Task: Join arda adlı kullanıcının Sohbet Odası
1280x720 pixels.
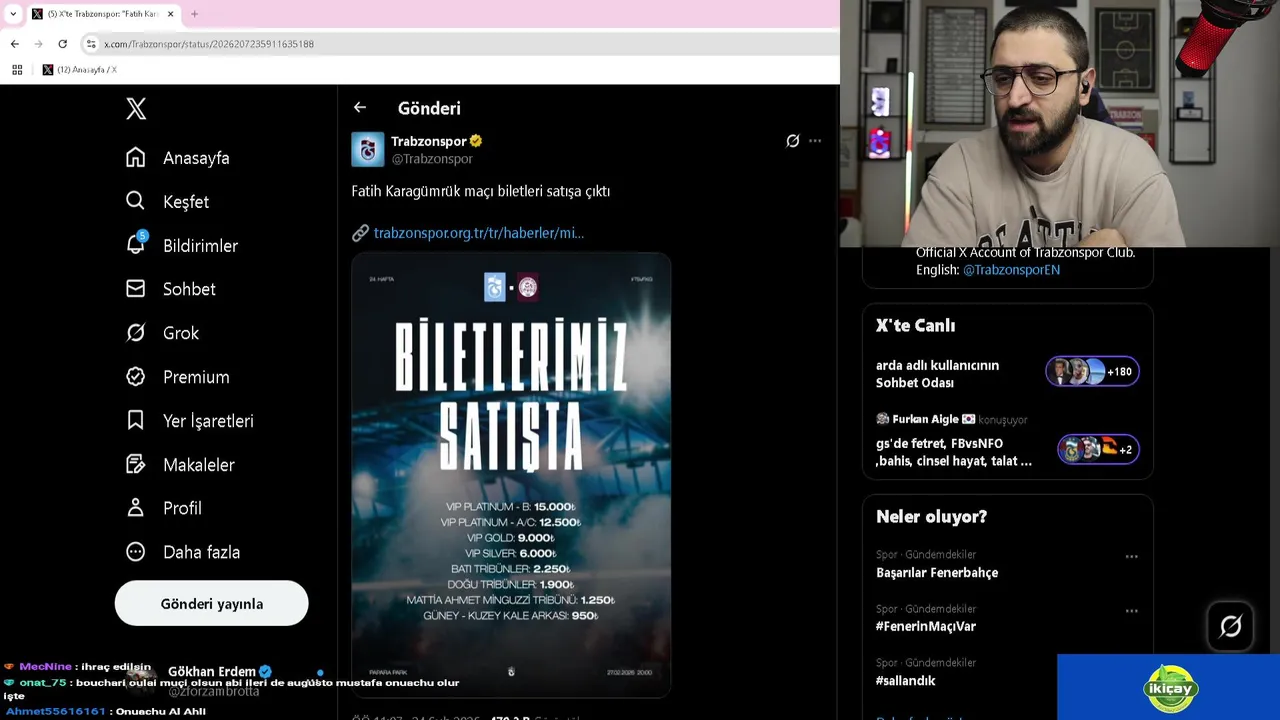Action: pos(937,374)
